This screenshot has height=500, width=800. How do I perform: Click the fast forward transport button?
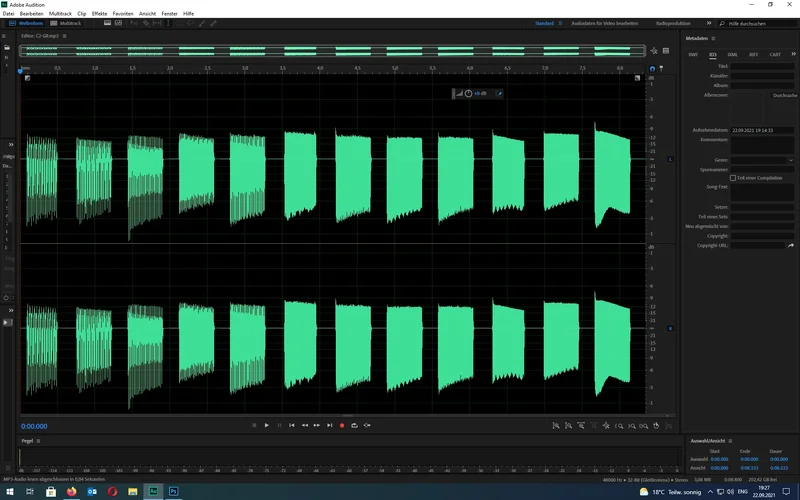(x=317, y=425)
